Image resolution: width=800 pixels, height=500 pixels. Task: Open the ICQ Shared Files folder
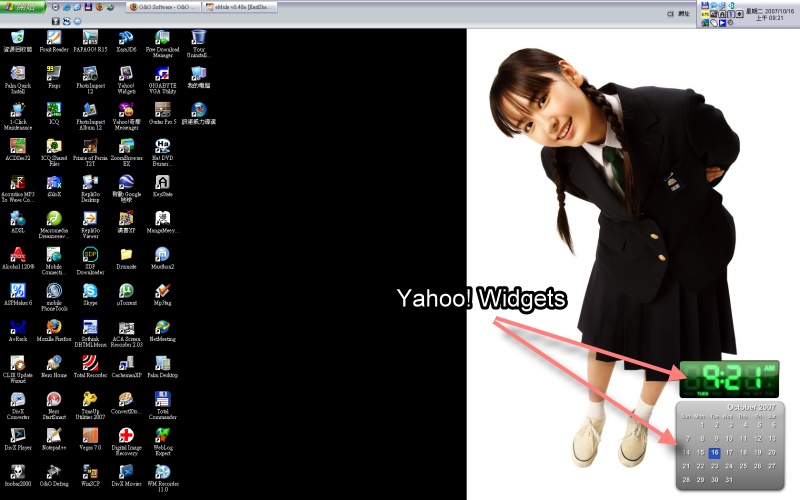54,152
